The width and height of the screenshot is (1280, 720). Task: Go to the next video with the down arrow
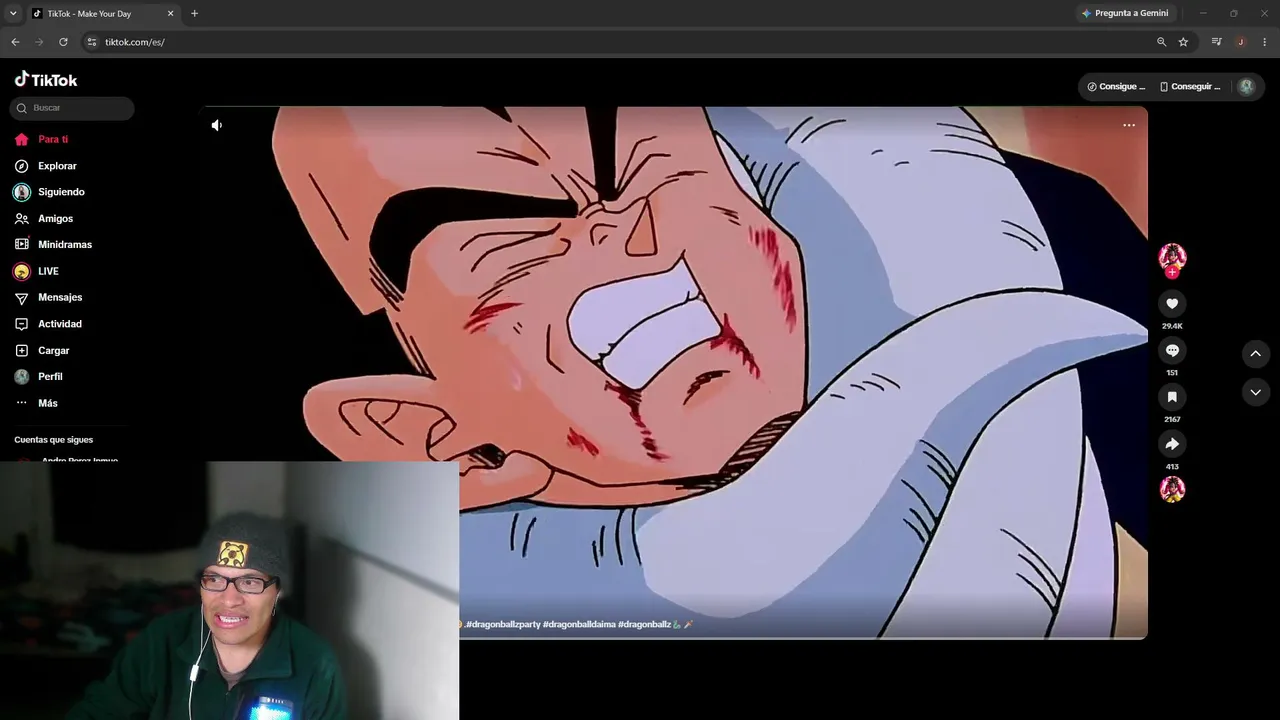click(1255, 393)
